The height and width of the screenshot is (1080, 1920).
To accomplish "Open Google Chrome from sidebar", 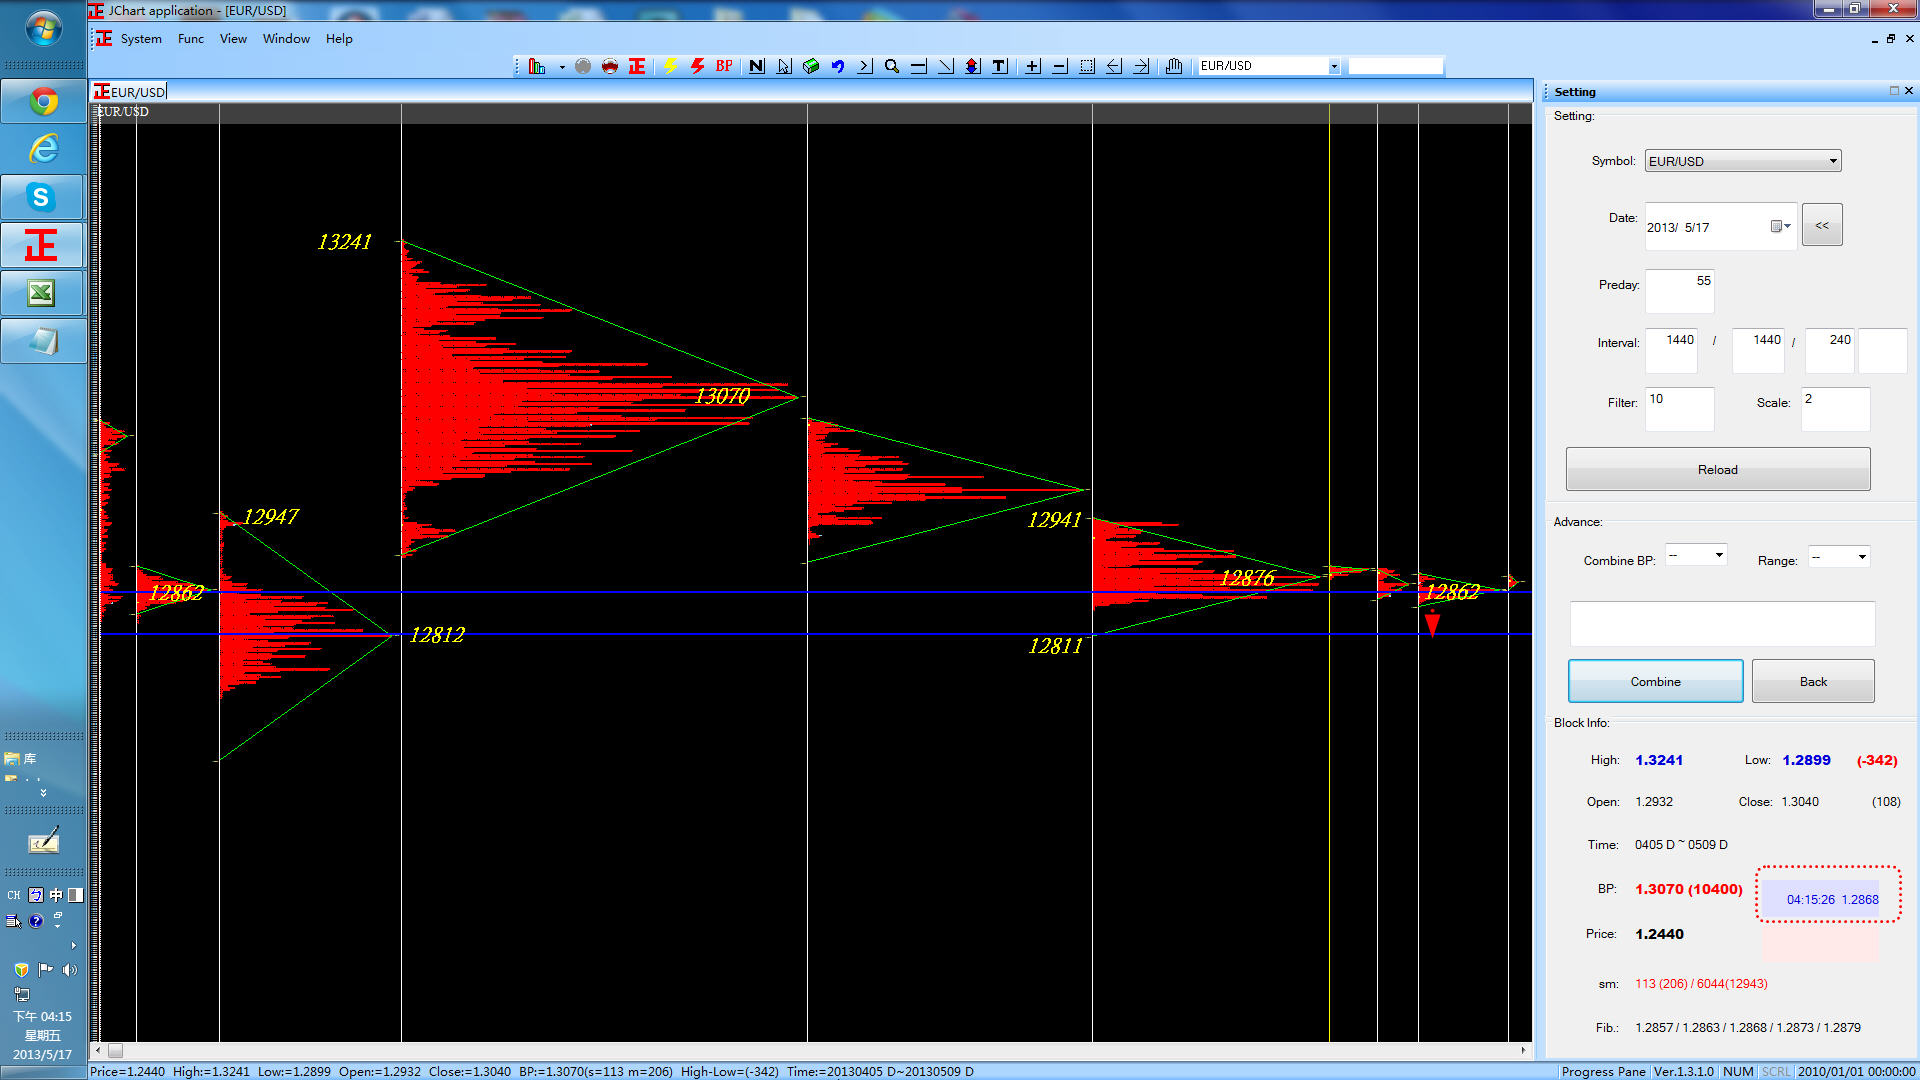I will pos(43,101).
